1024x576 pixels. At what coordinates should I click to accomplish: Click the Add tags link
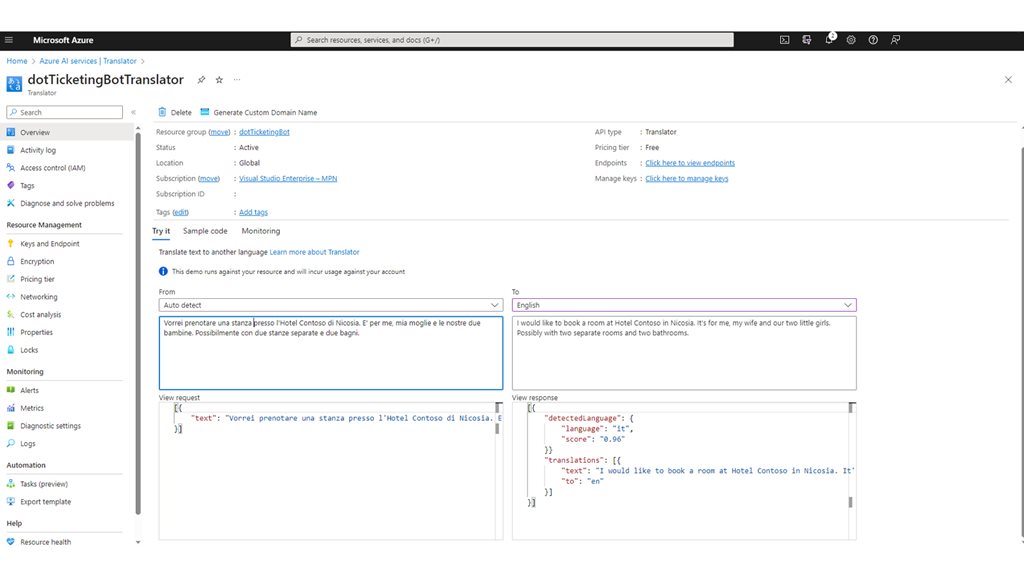[253, 212]
